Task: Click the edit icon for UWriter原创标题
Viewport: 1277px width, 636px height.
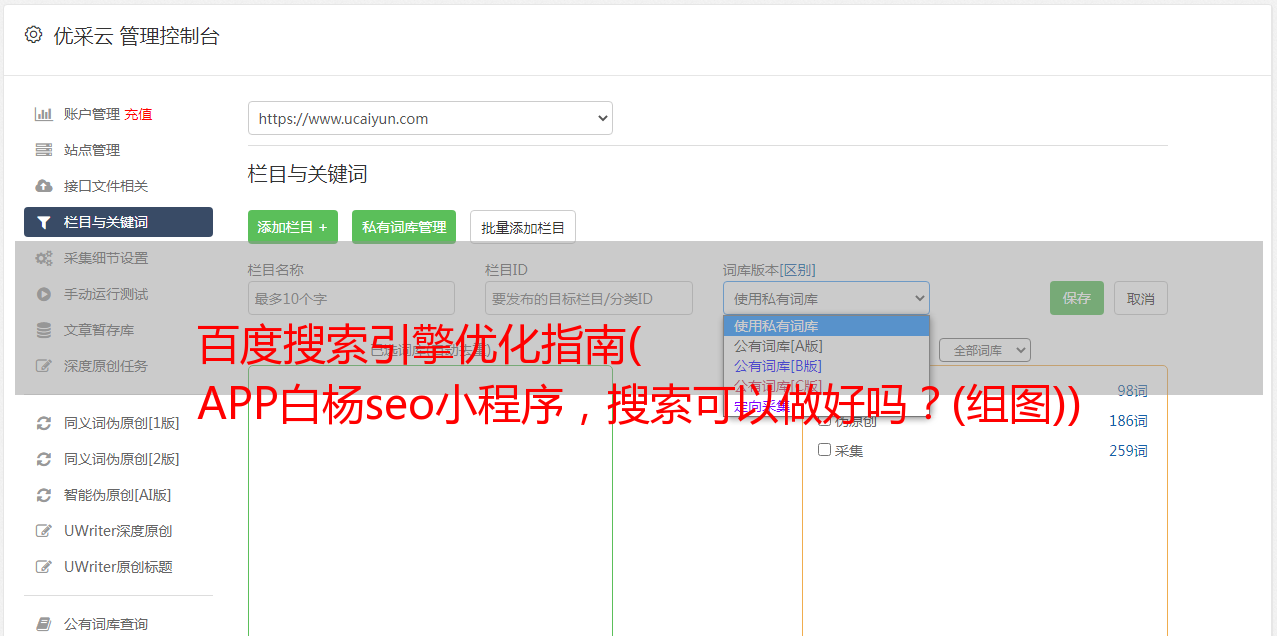Action: click(x=44, y=567)
